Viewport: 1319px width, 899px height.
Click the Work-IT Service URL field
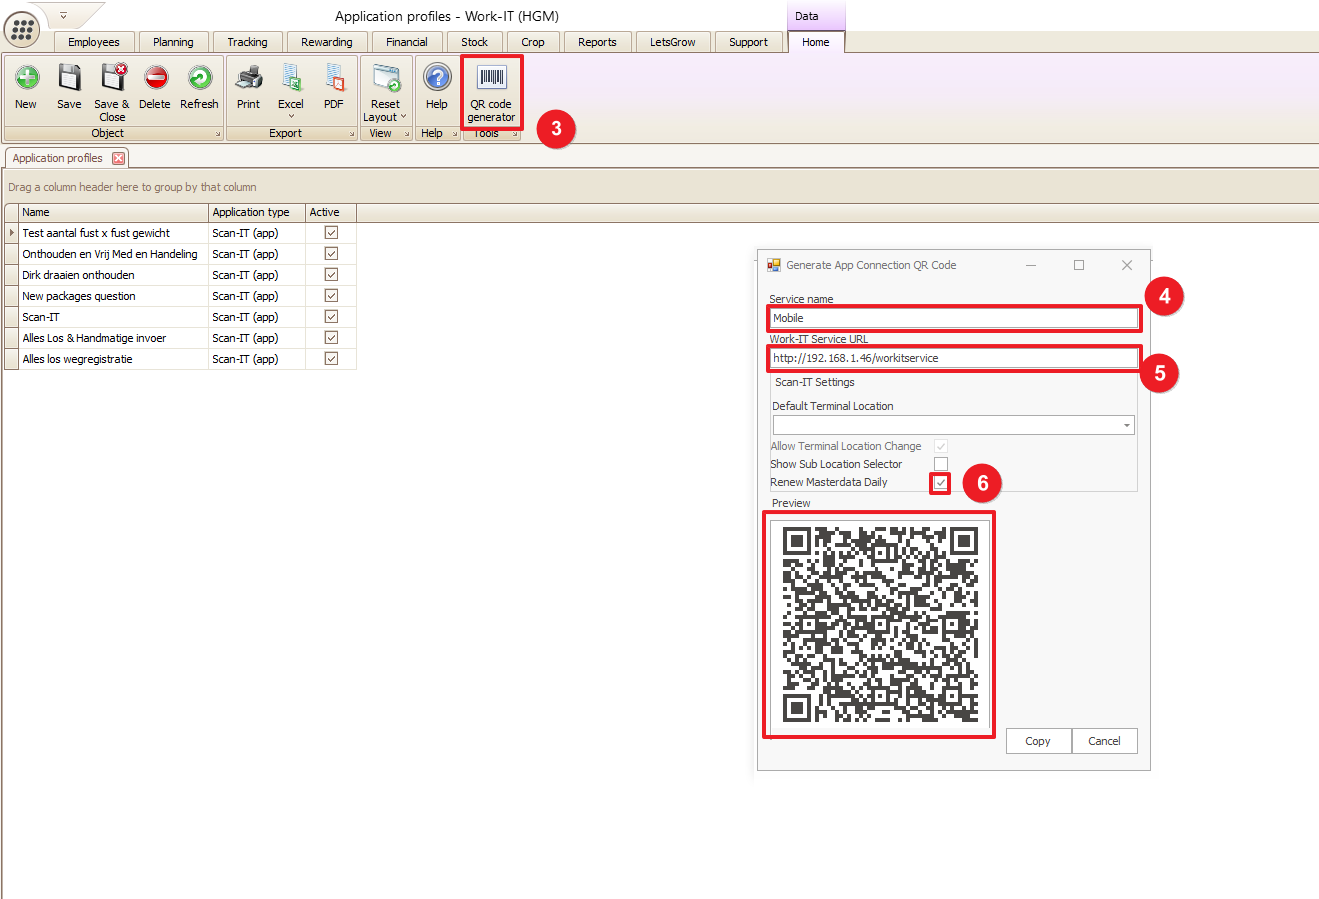click(954, 358)
